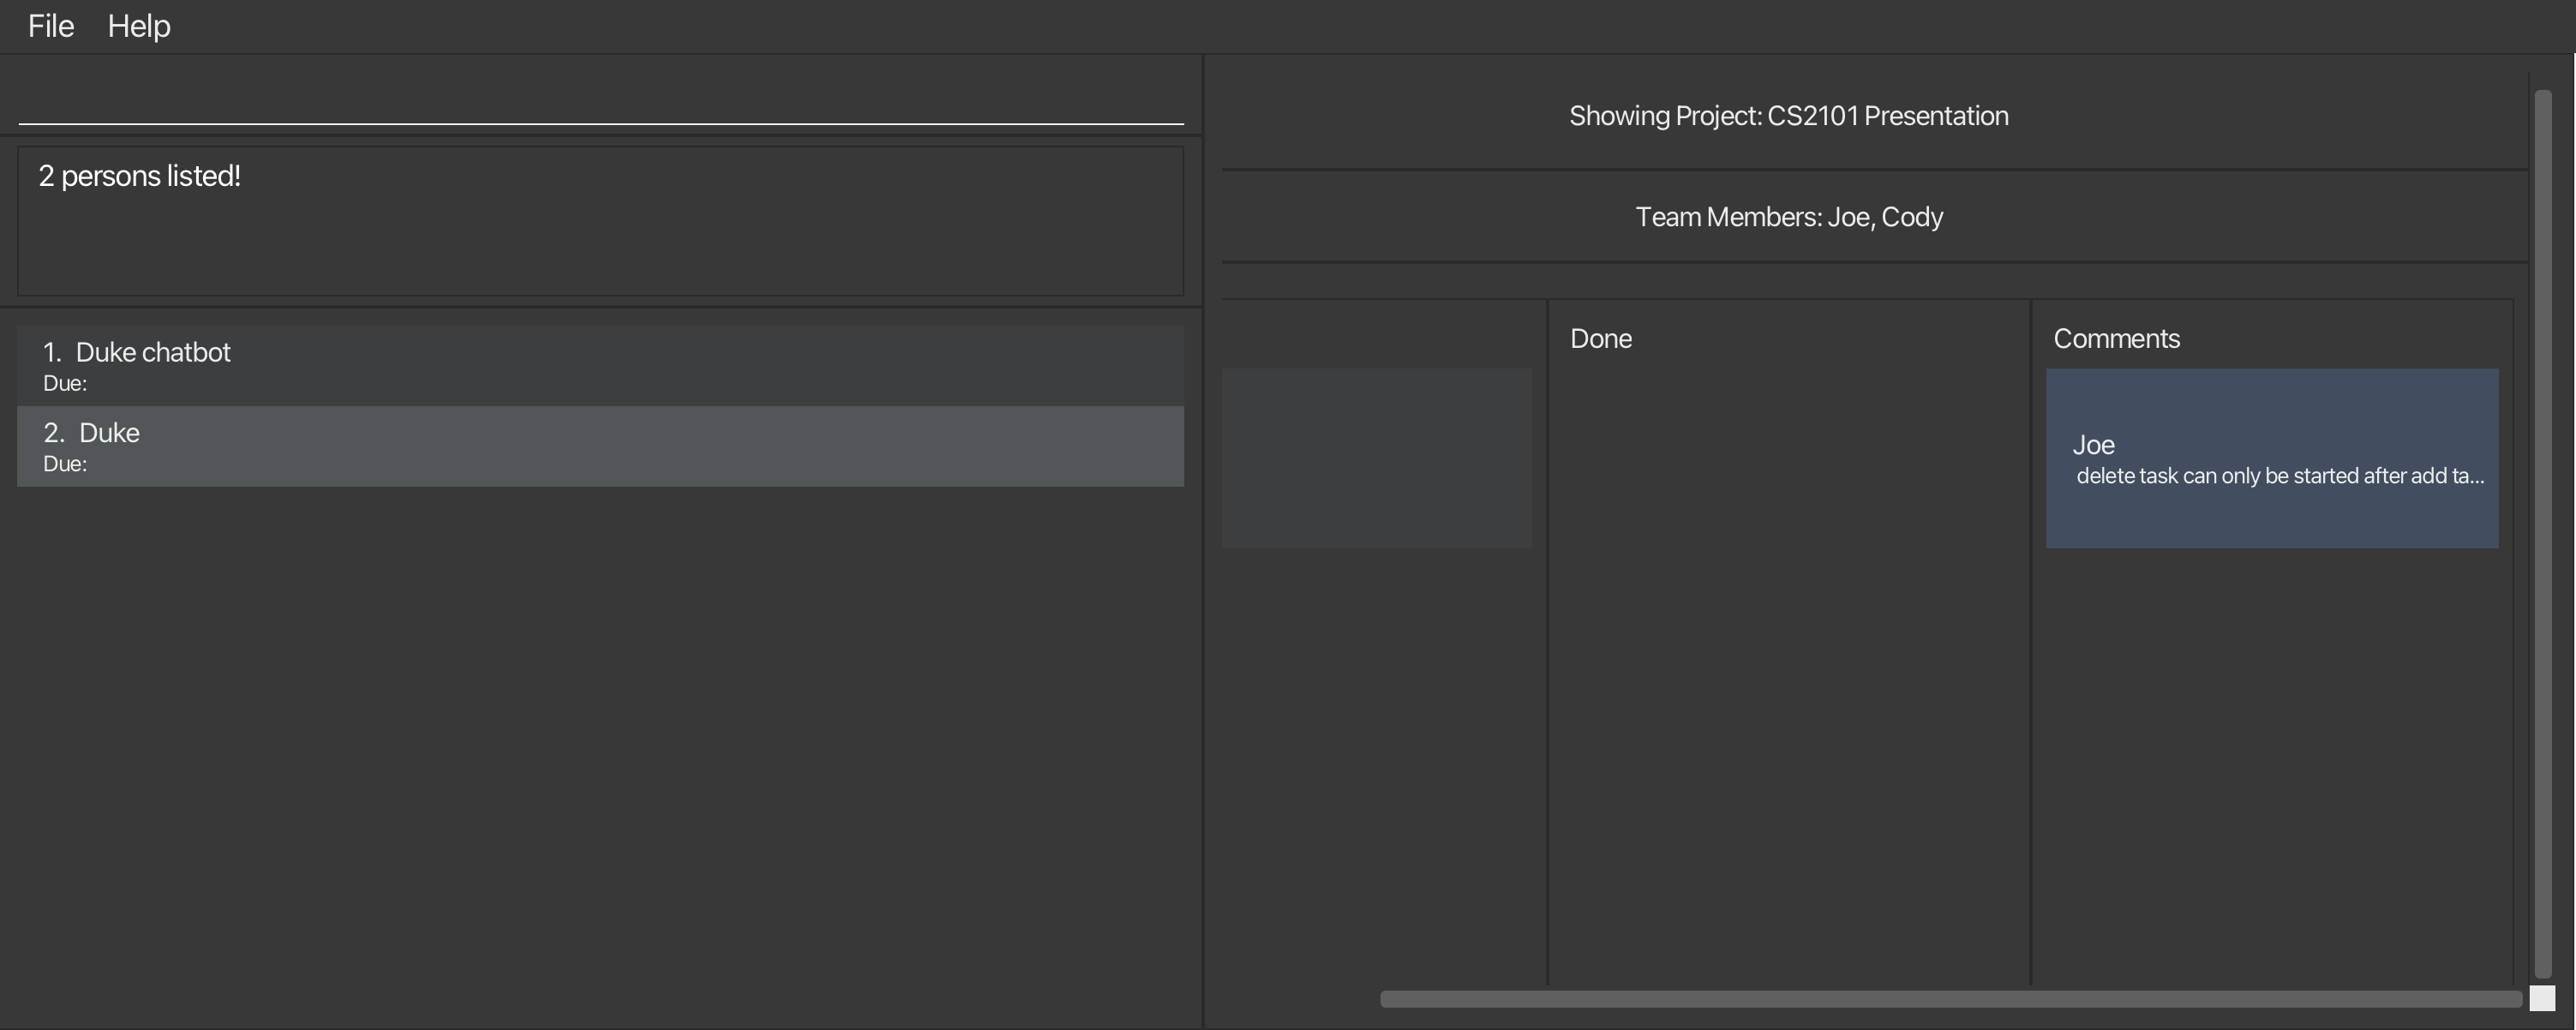Open the File menu
Image resolution: width=2576 pixels, height=1030 pixels.
click(x=51, y=26)
